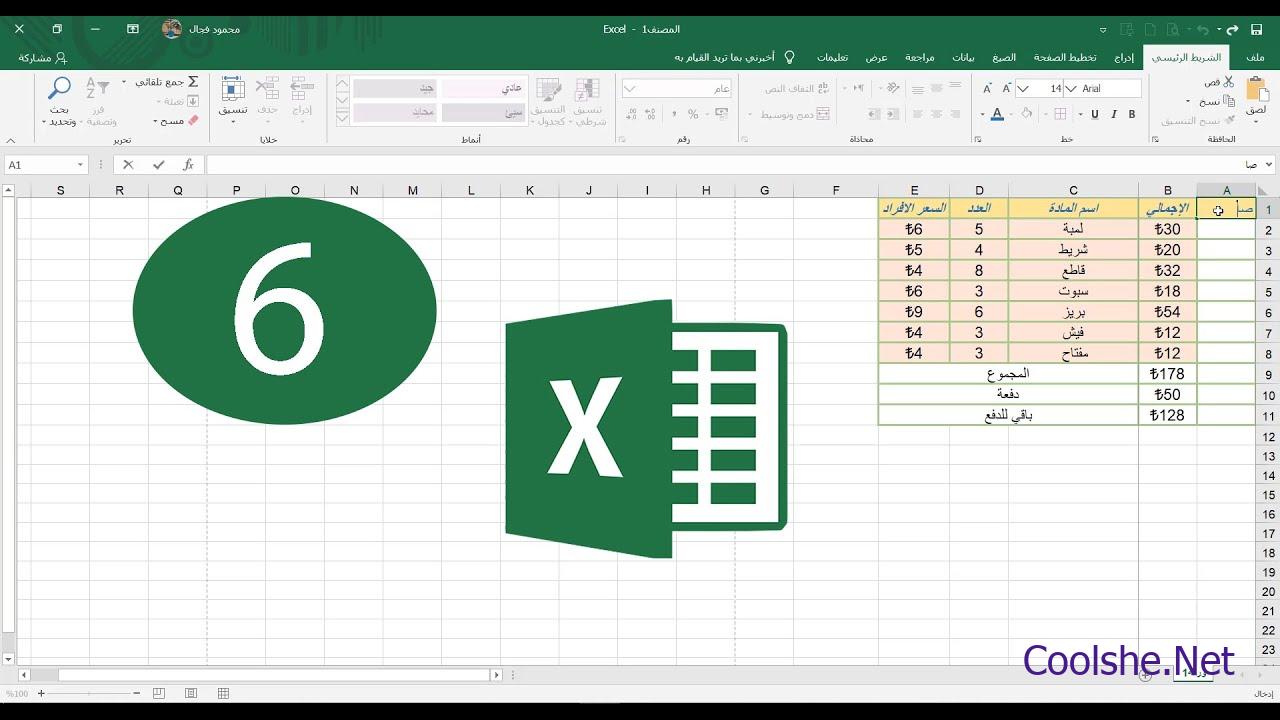This screenshot has height=720, width=1280.
Task: Click the user account محمود فجال
Action: [201, 29]
